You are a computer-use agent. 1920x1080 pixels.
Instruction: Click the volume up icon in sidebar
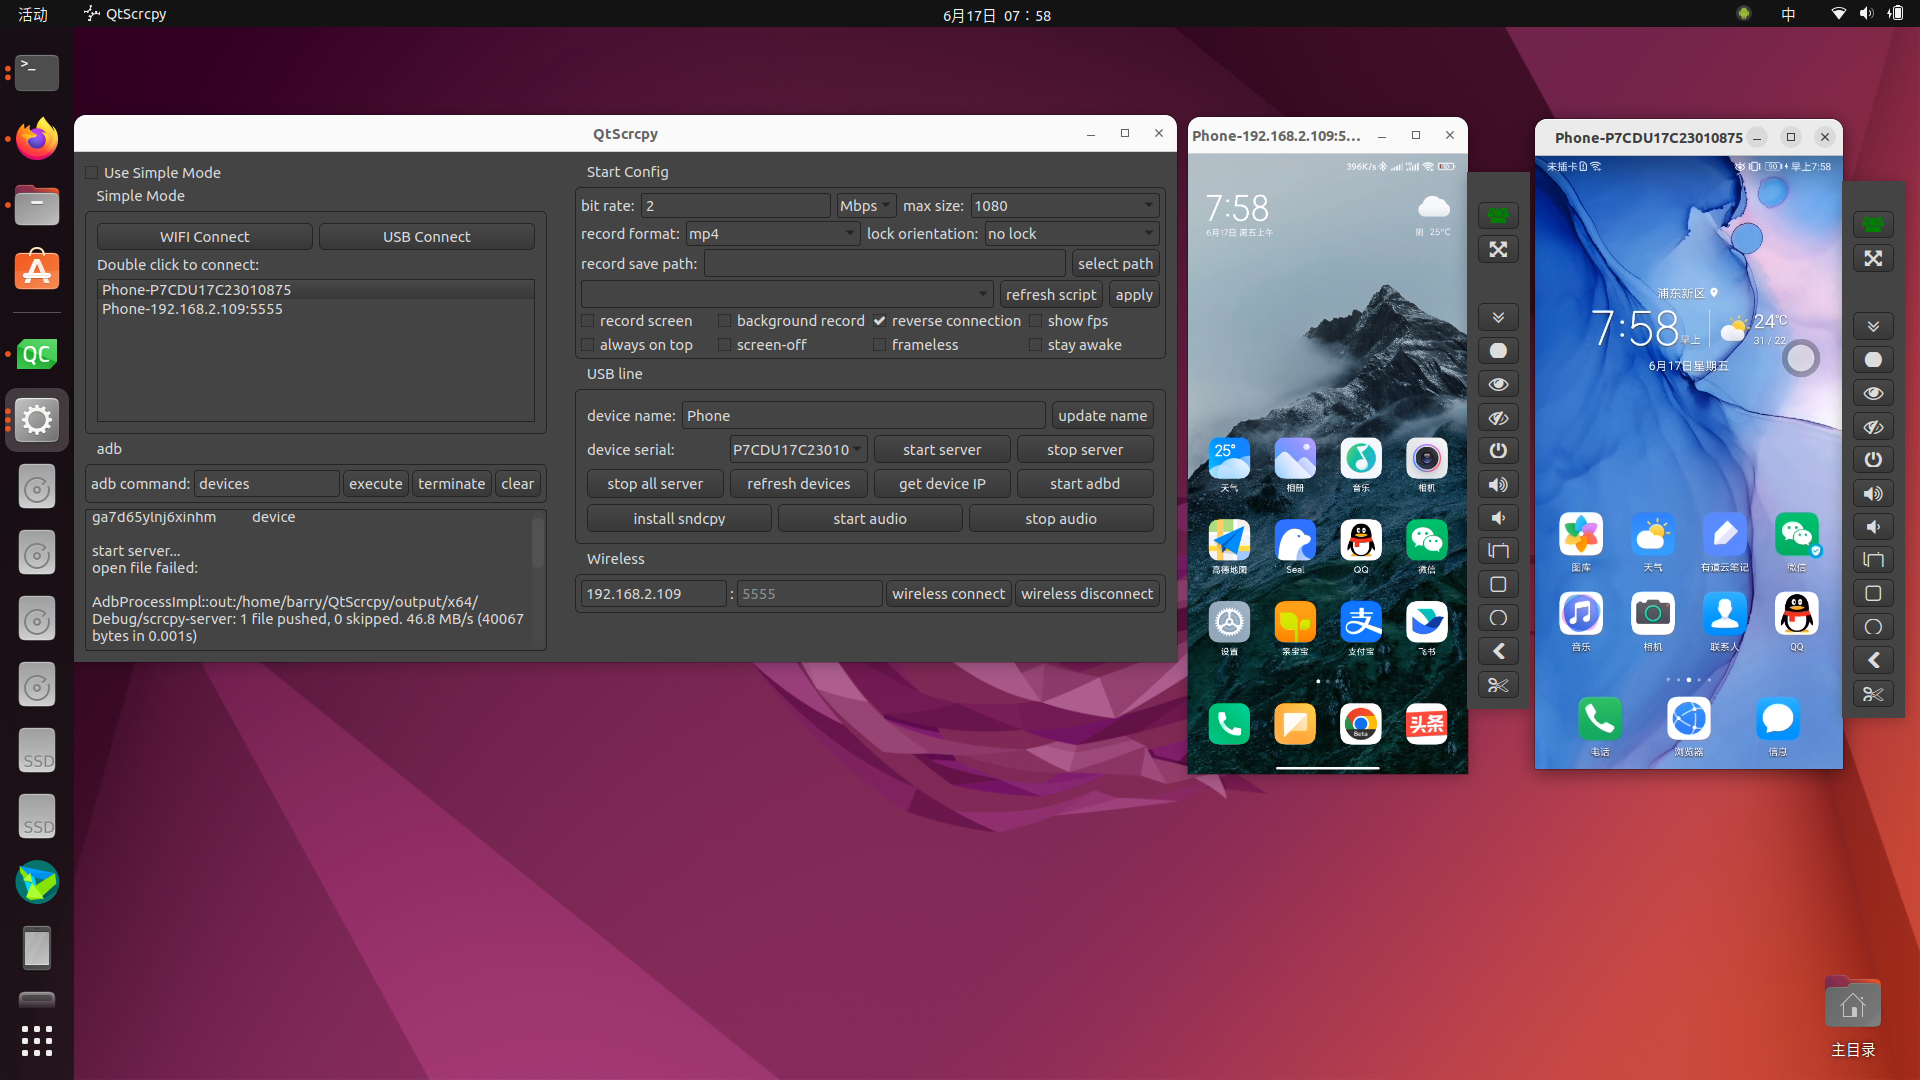(1498, 484)
